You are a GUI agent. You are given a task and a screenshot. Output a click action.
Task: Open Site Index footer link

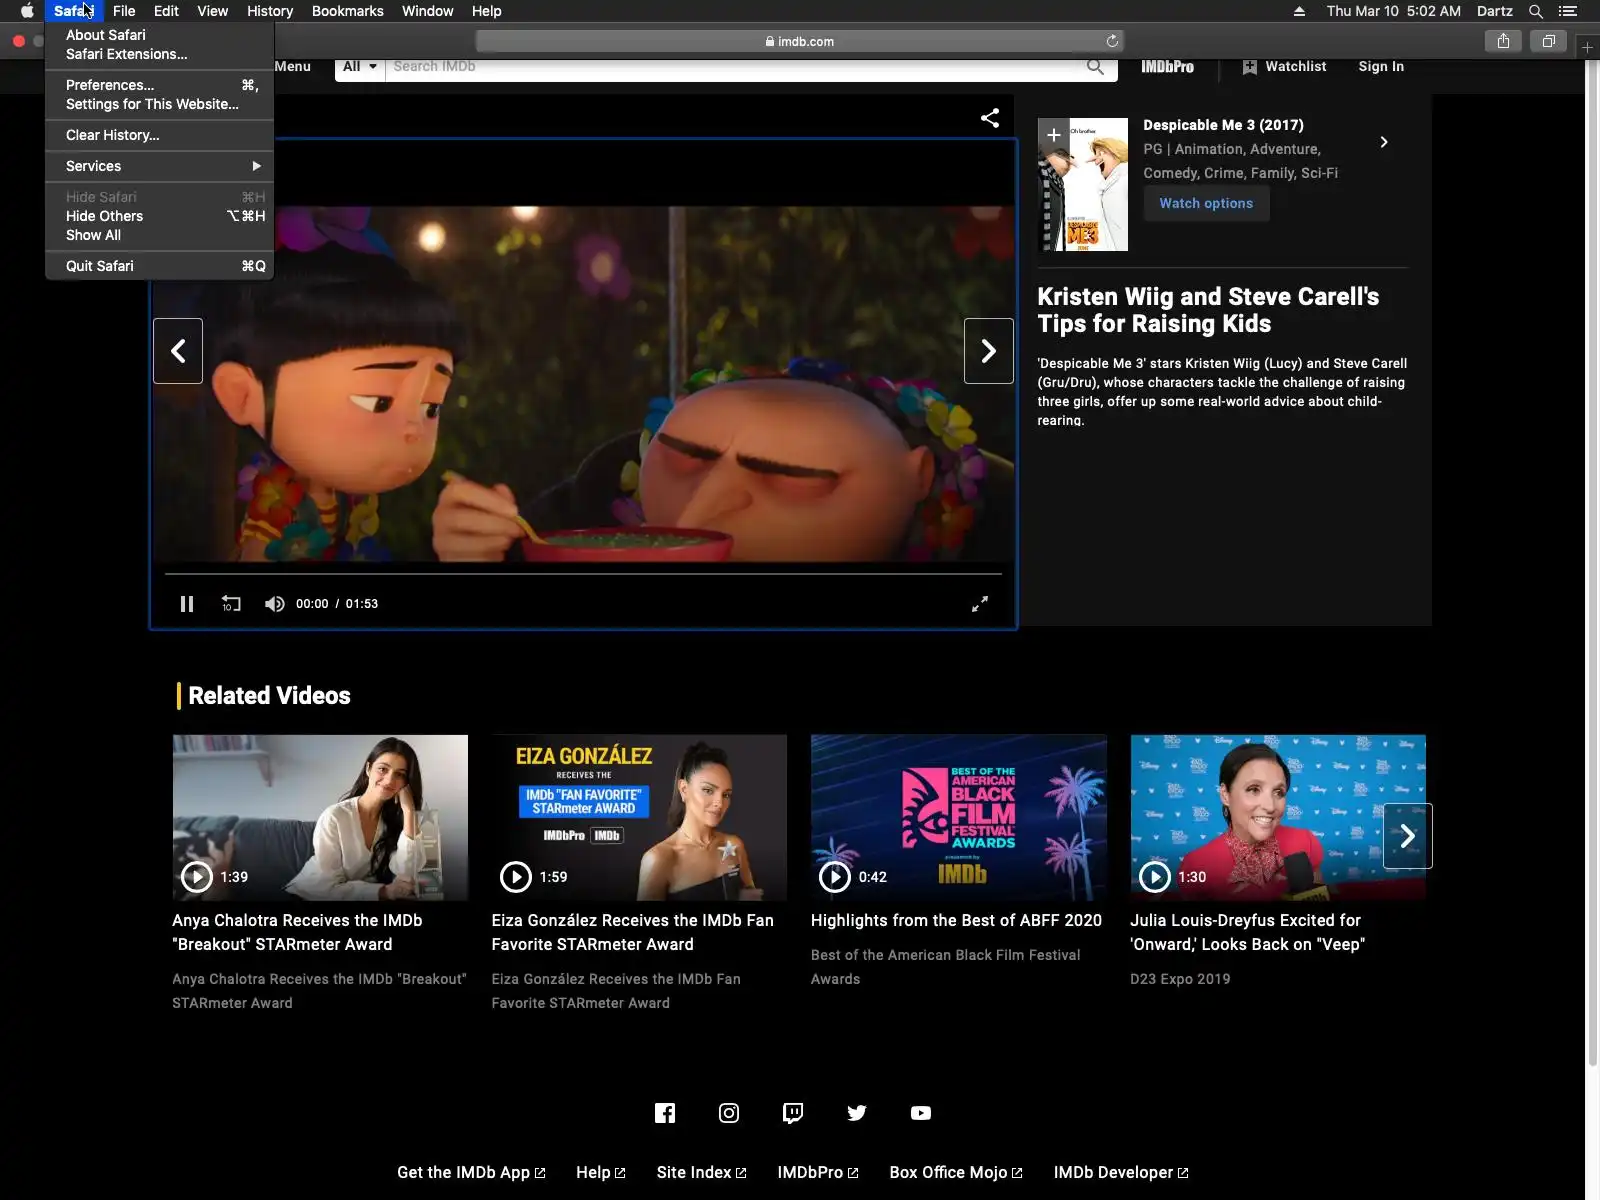point(702,1172)
